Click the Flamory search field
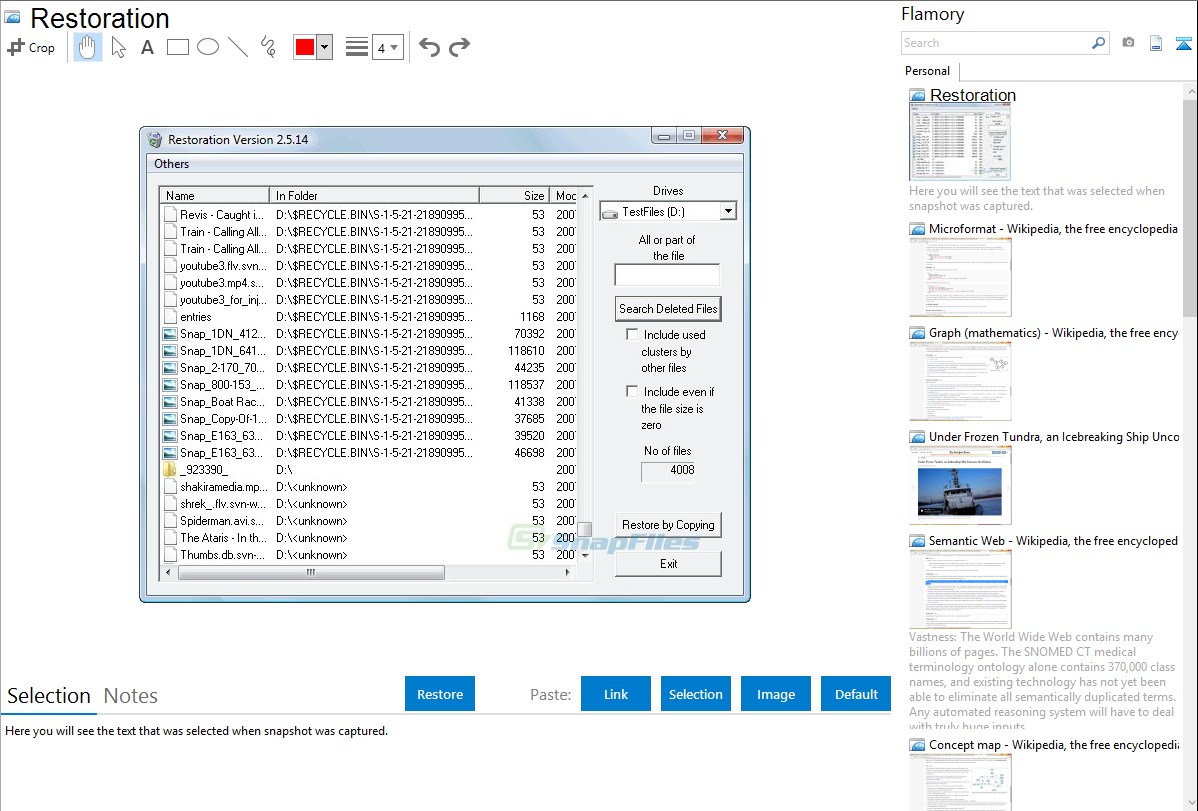The image size is (1198, 811). click(995, 43)
